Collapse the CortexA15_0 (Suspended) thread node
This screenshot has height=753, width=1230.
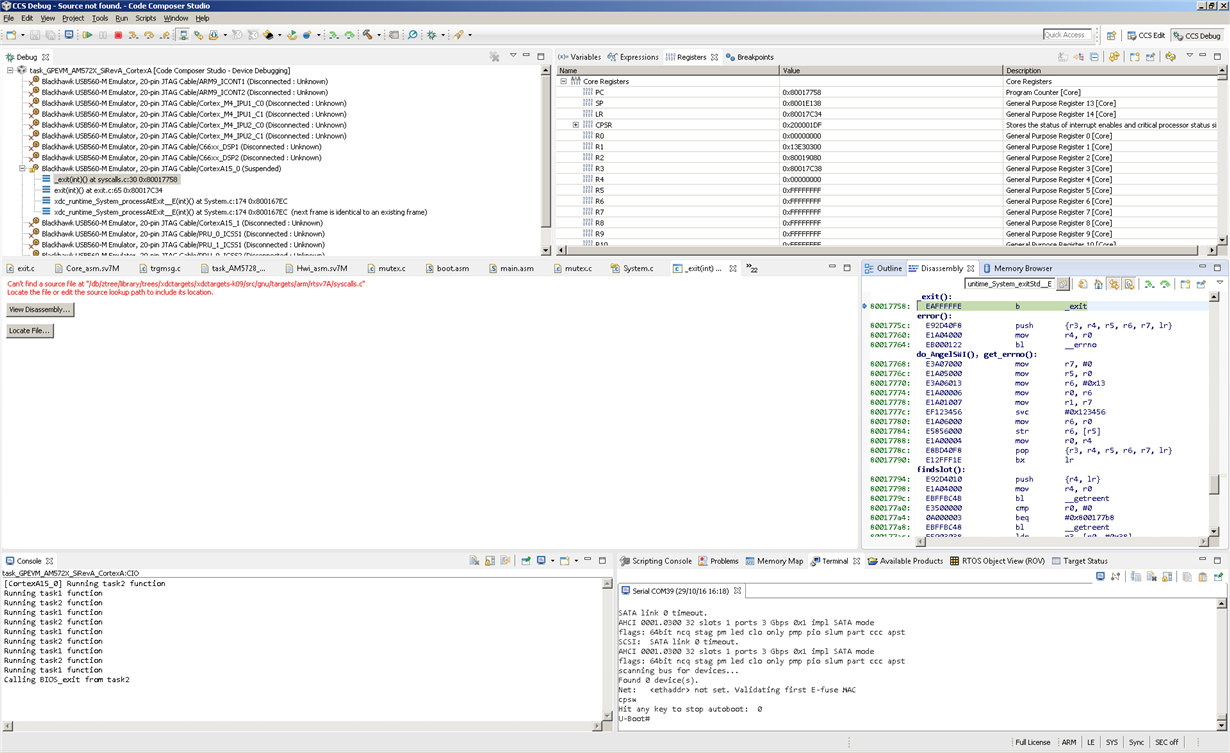coord(22,168)
